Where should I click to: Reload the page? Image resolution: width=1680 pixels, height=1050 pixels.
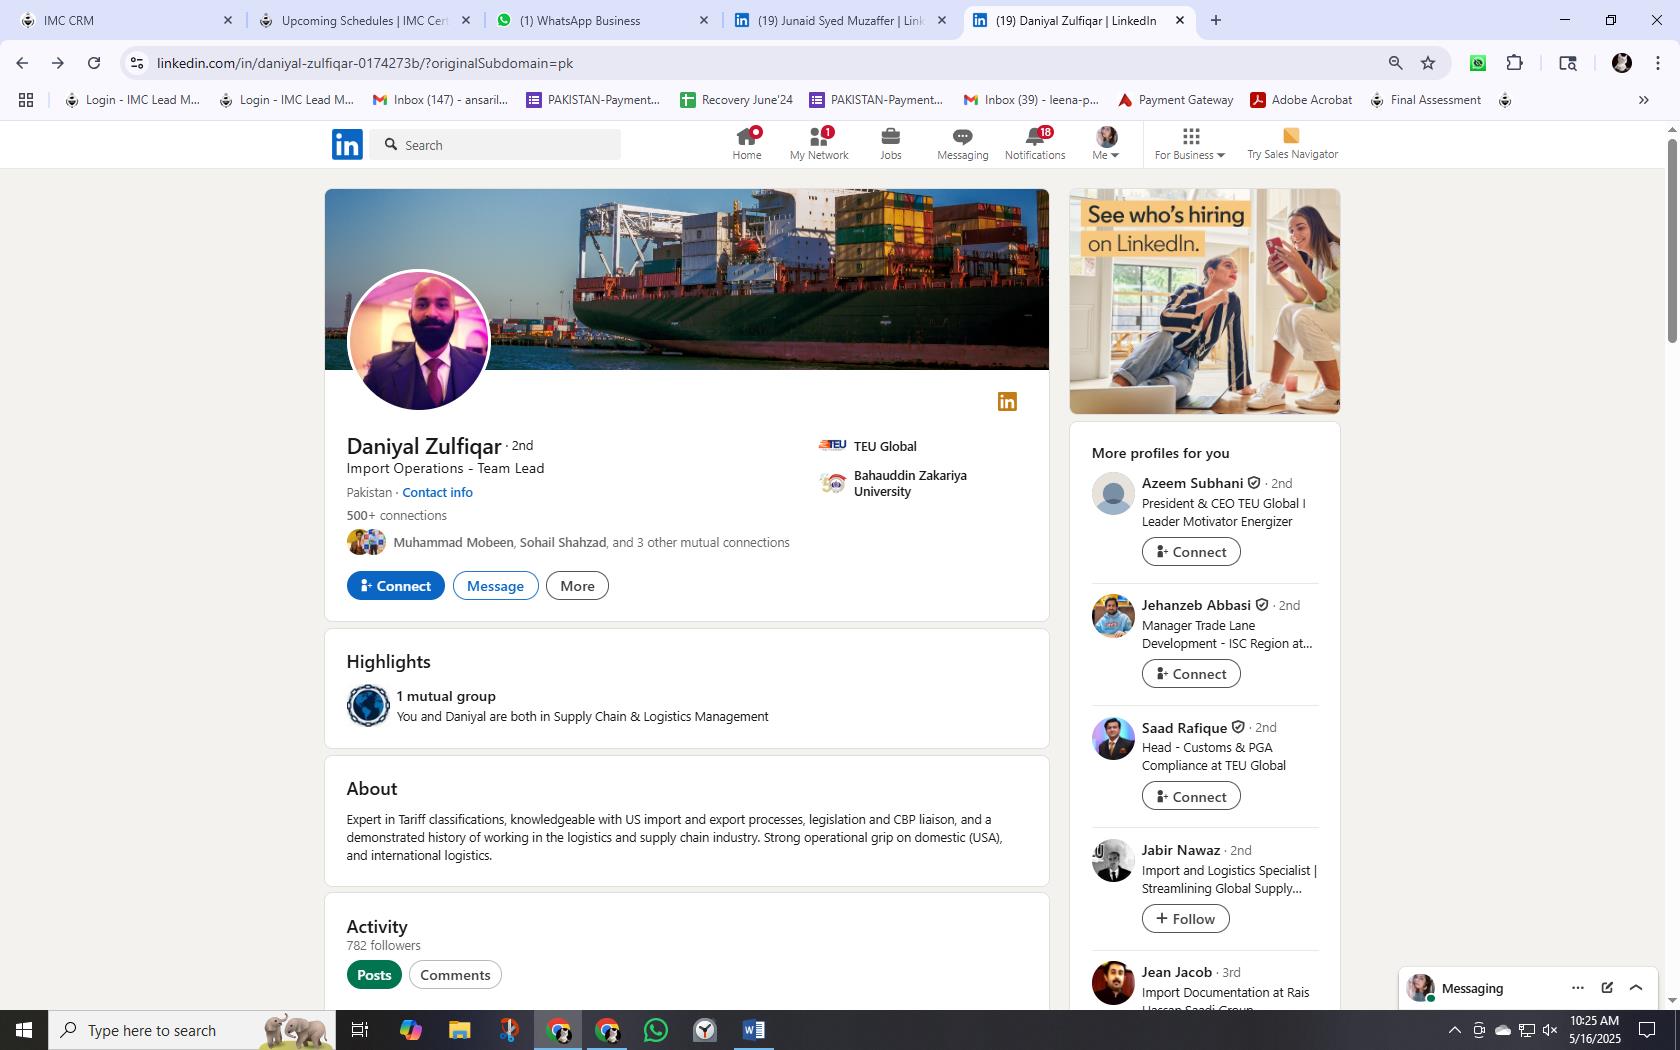94,63
